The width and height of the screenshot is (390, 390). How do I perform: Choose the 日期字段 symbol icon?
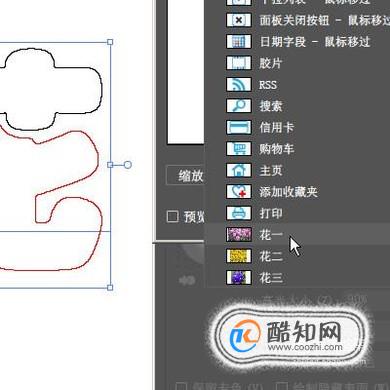239,42
